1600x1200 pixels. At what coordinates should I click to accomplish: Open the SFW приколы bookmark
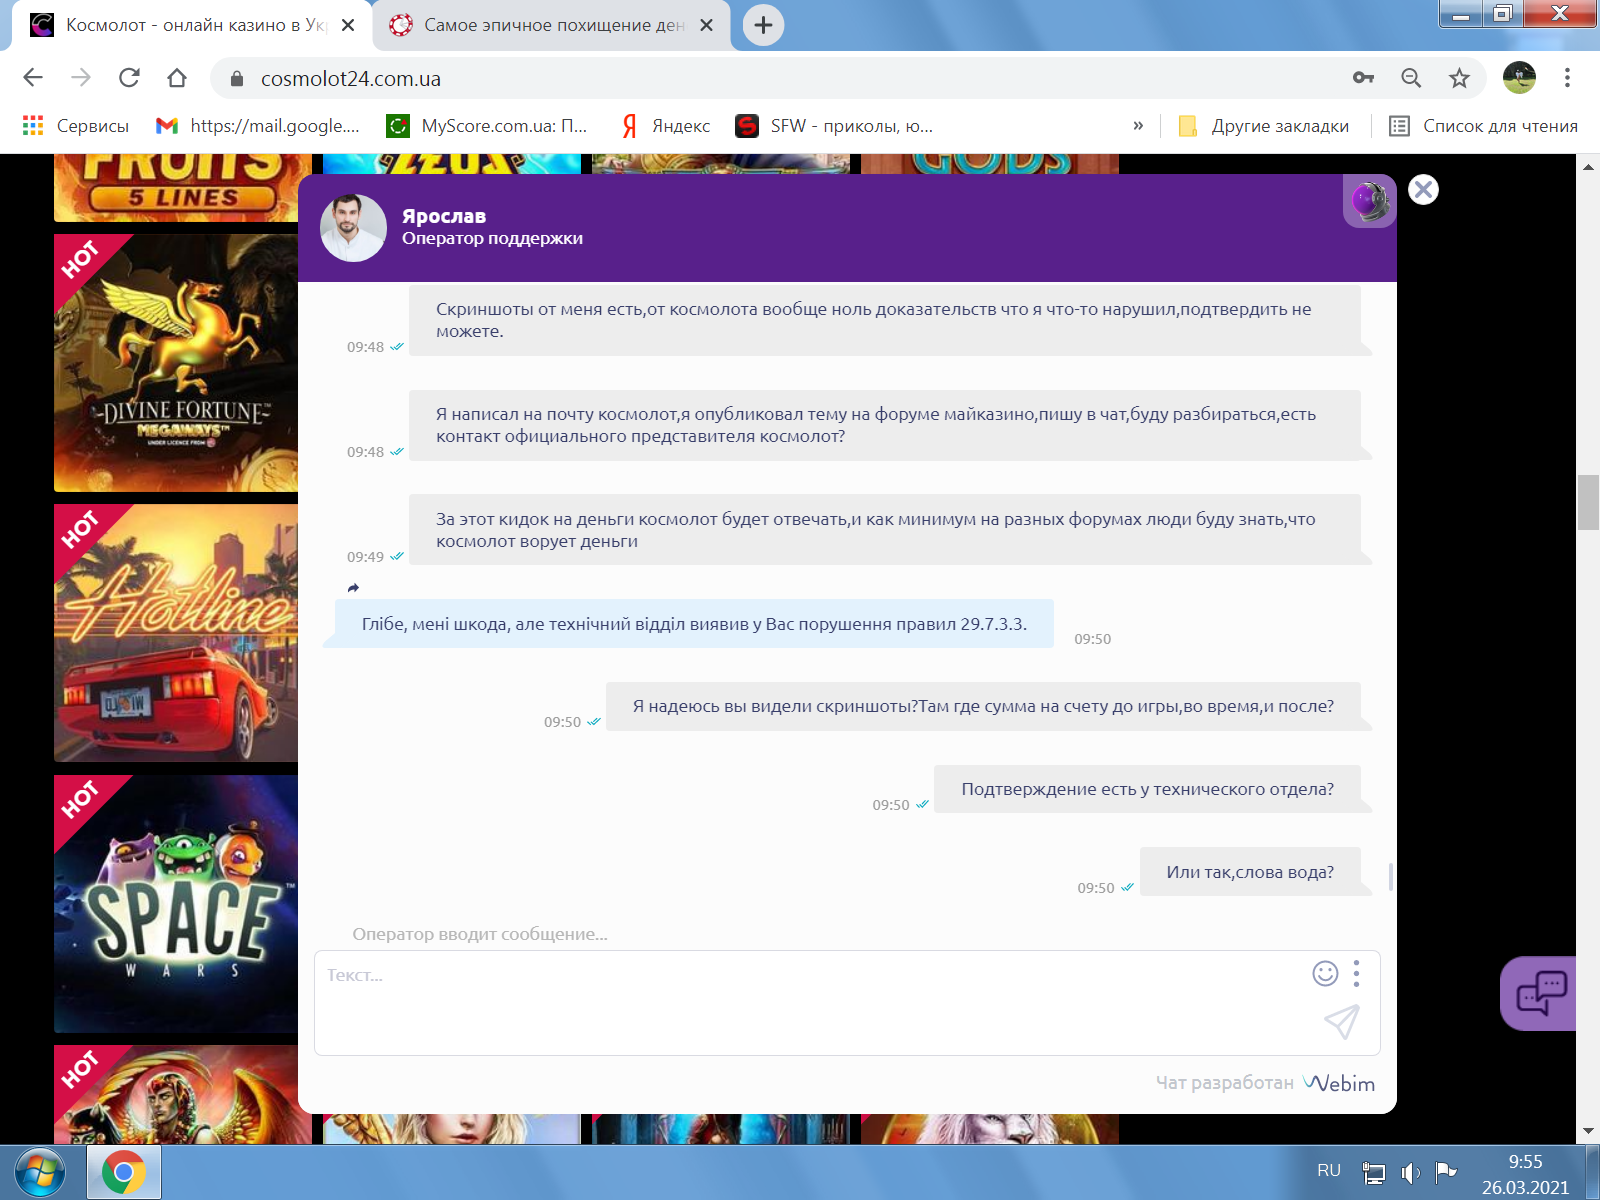coord(834,126)
